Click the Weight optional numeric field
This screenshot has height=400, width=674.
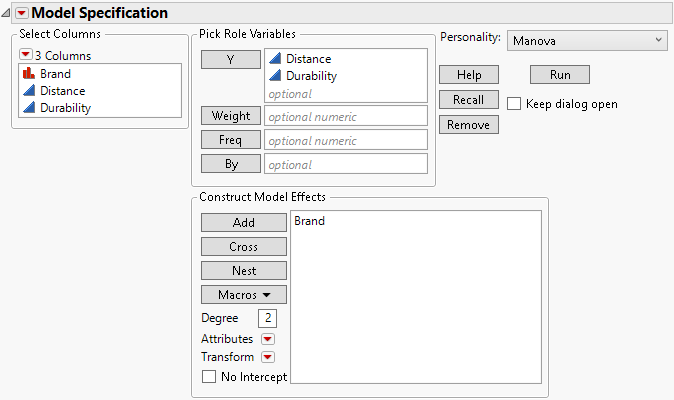click(346, 117)
